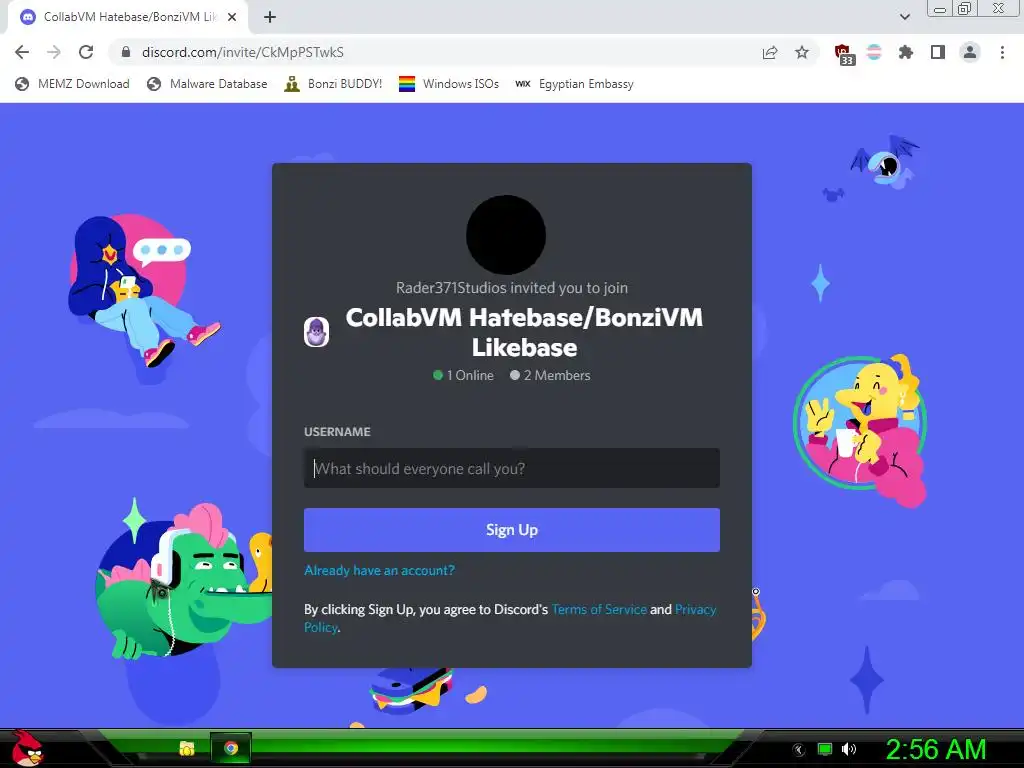1024x768 pixels.
Task: Click the USERNAME field label
Action: tap(337, 432)
